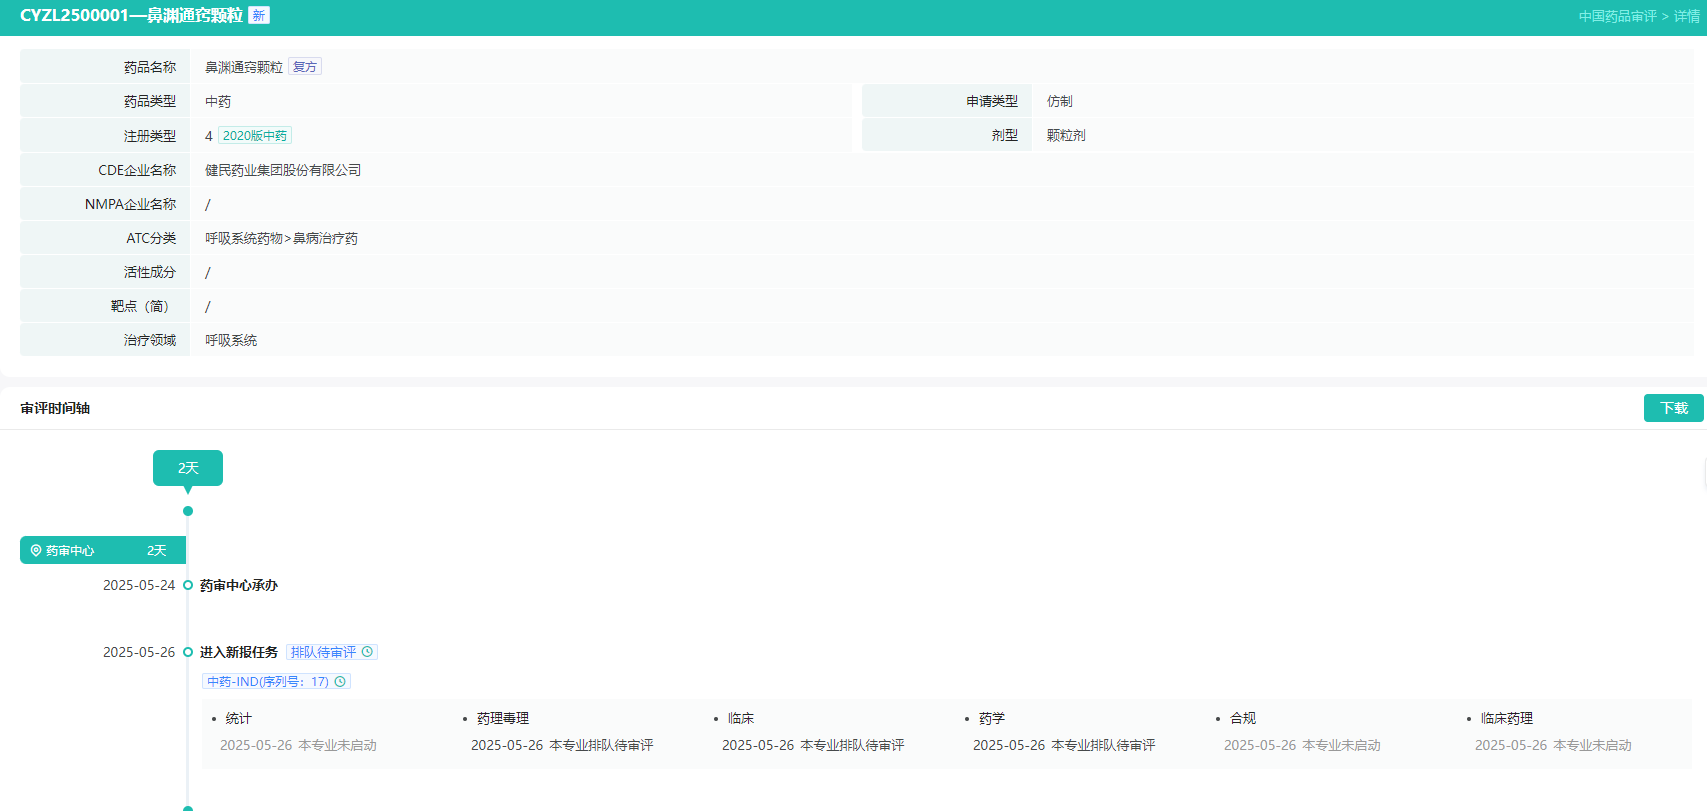The height and width of the screenshot is (811, 1707).
Task: Go back via 中国药品审评 breadcrumb
Action: coord(1617,17)
